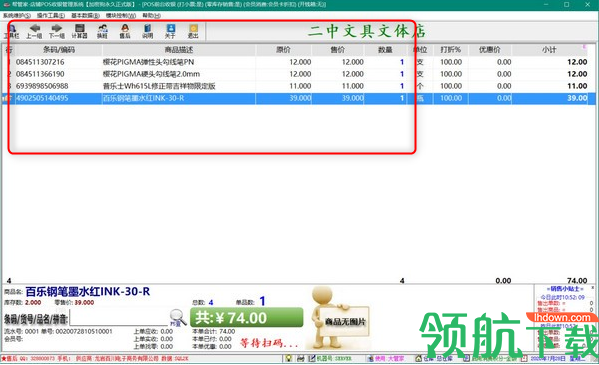Click the green 共:¥74.00 total button
Screen dimensions: 599x365
tap(247, 318)
